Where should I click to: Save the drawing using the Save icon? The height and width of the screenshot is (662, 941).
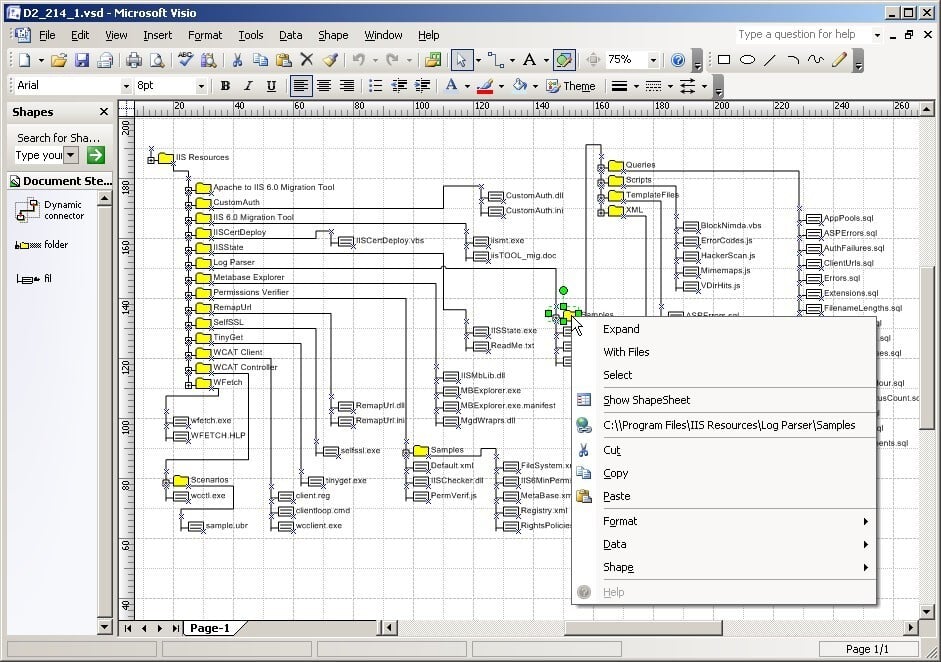pos(82,60)
